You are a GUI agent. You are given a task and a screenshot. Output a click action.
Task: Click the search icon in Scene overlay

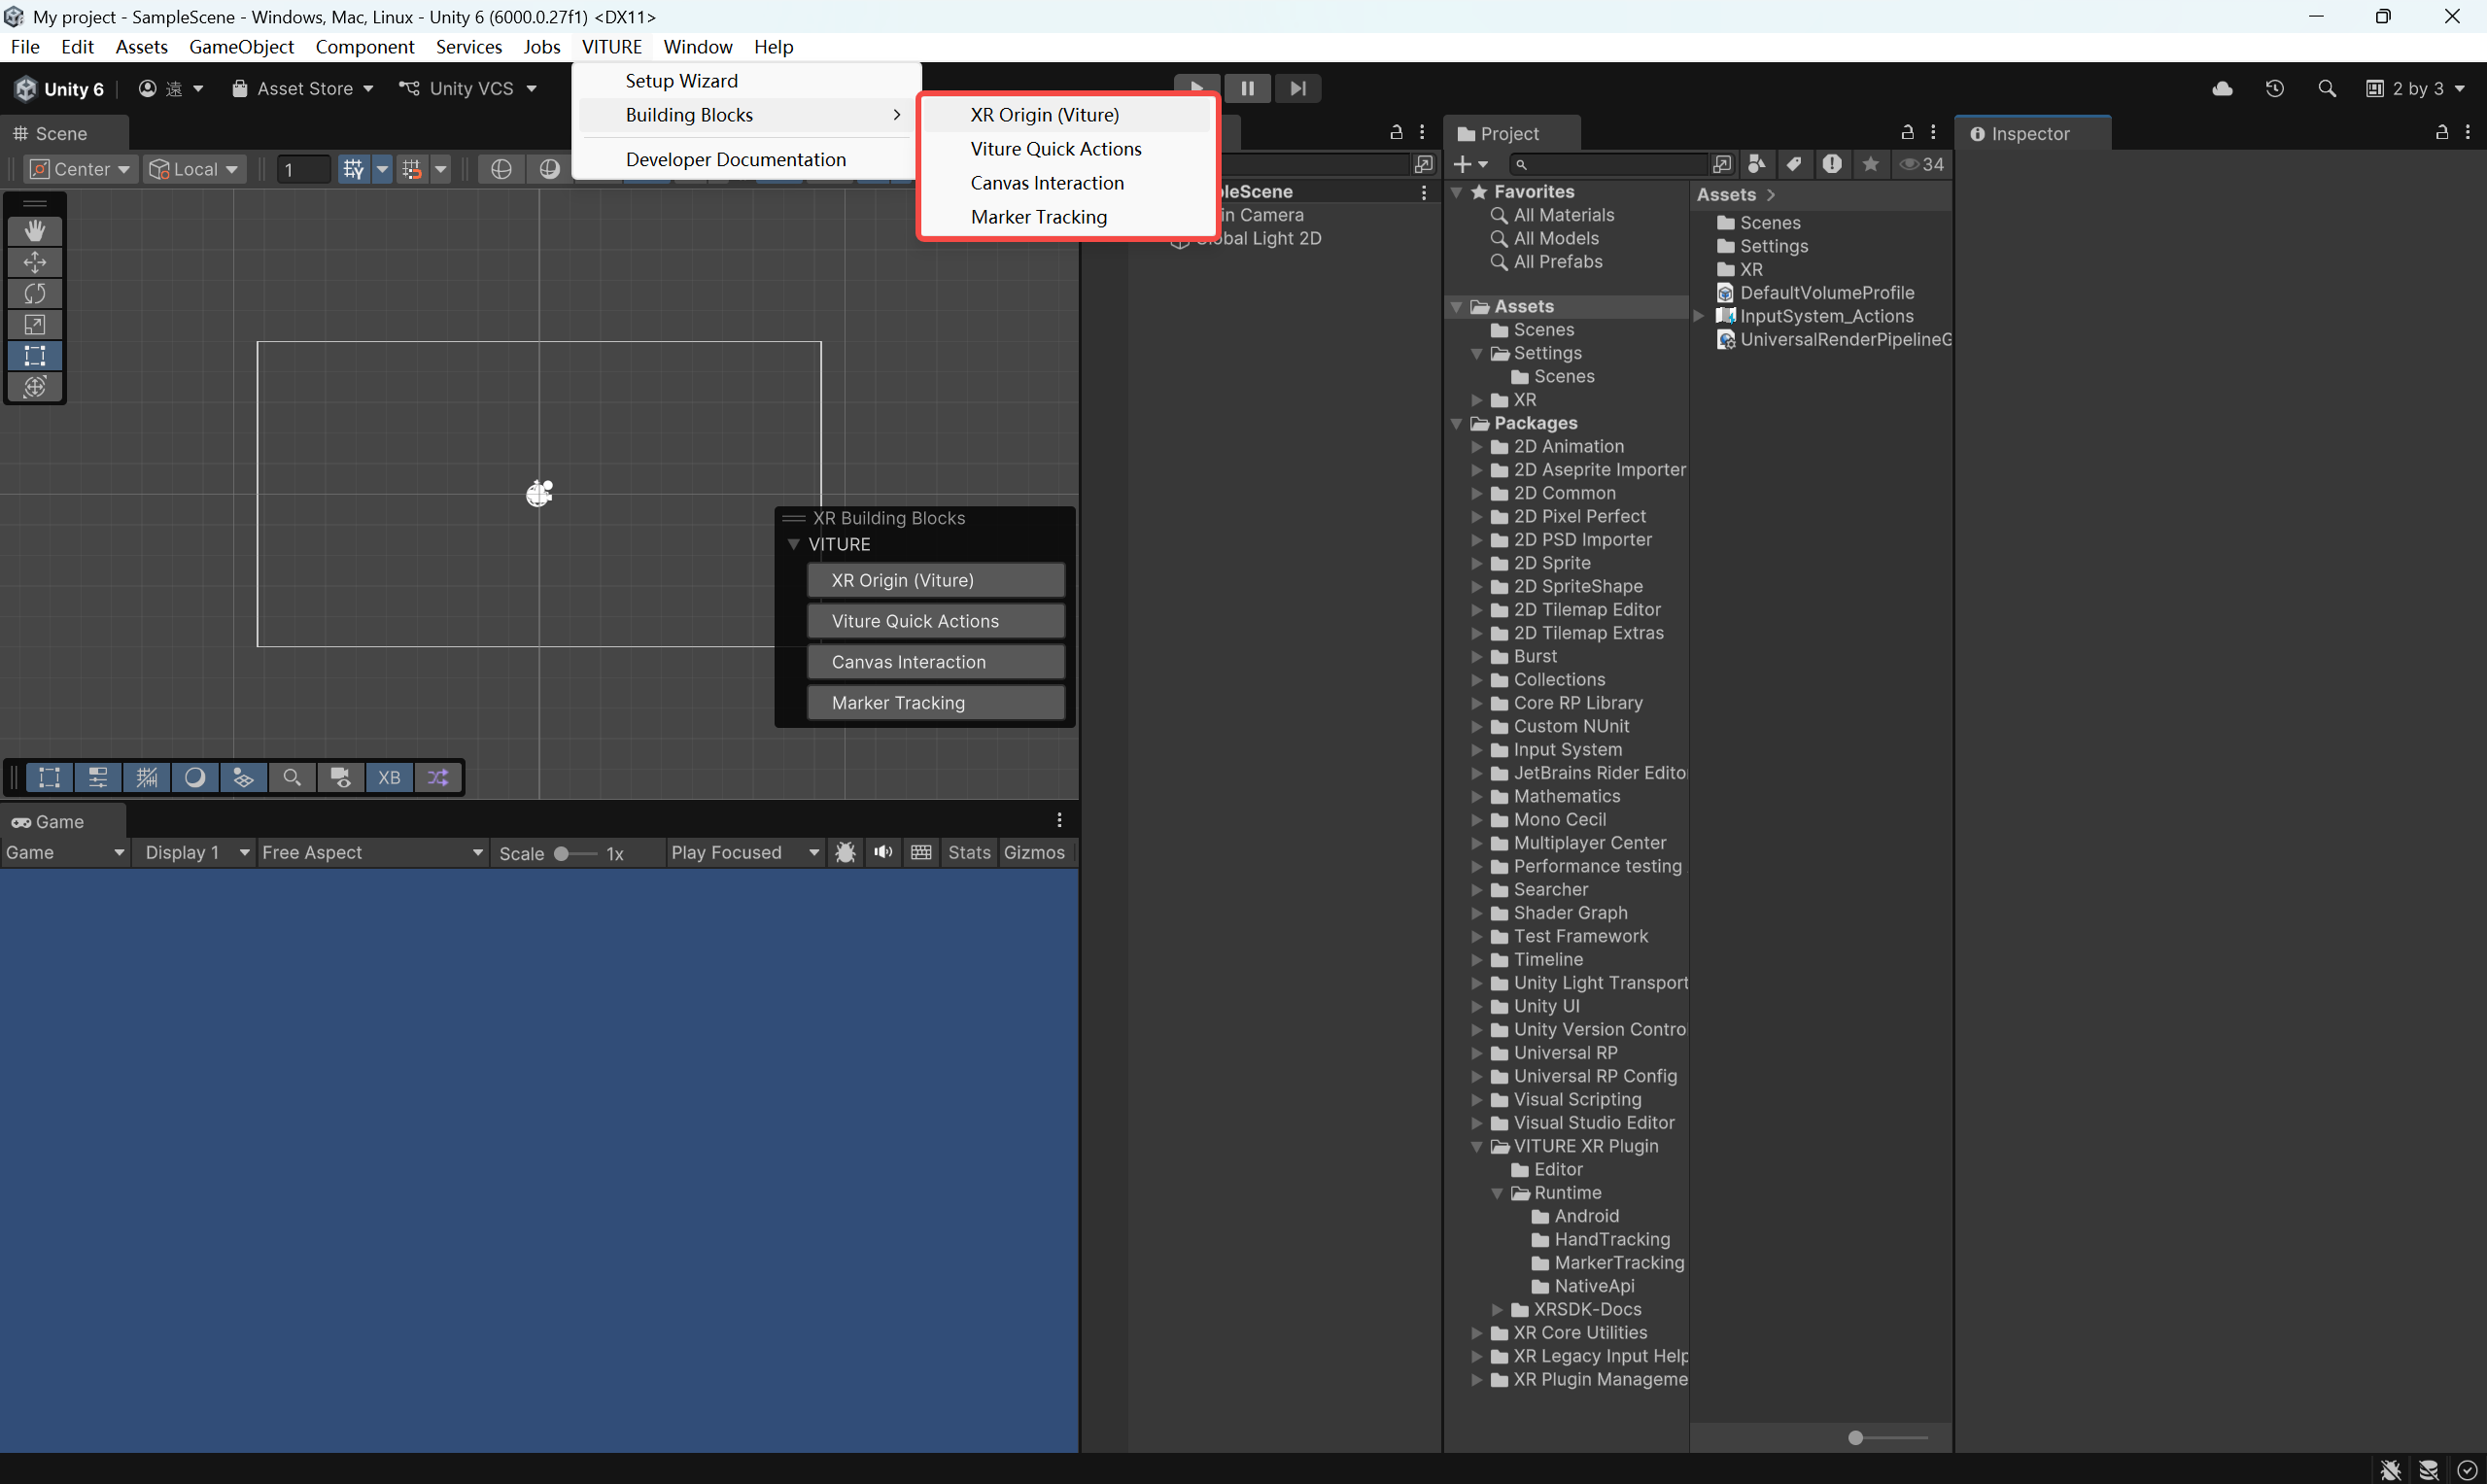[292, 777]
